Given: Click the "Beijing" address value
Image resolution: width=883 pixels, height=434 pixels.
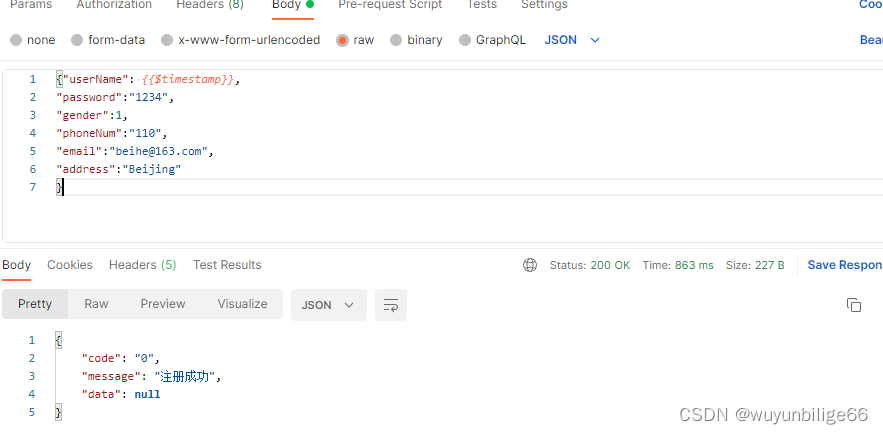Looking at the screenshot, I should point(152,169).
